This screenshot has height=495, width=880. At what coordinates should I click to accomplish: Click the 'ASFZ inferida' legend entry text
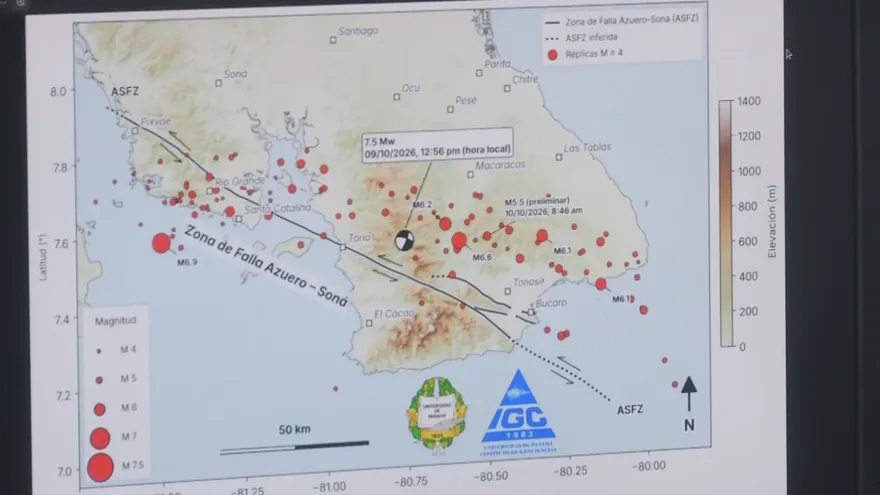point(592,38)
